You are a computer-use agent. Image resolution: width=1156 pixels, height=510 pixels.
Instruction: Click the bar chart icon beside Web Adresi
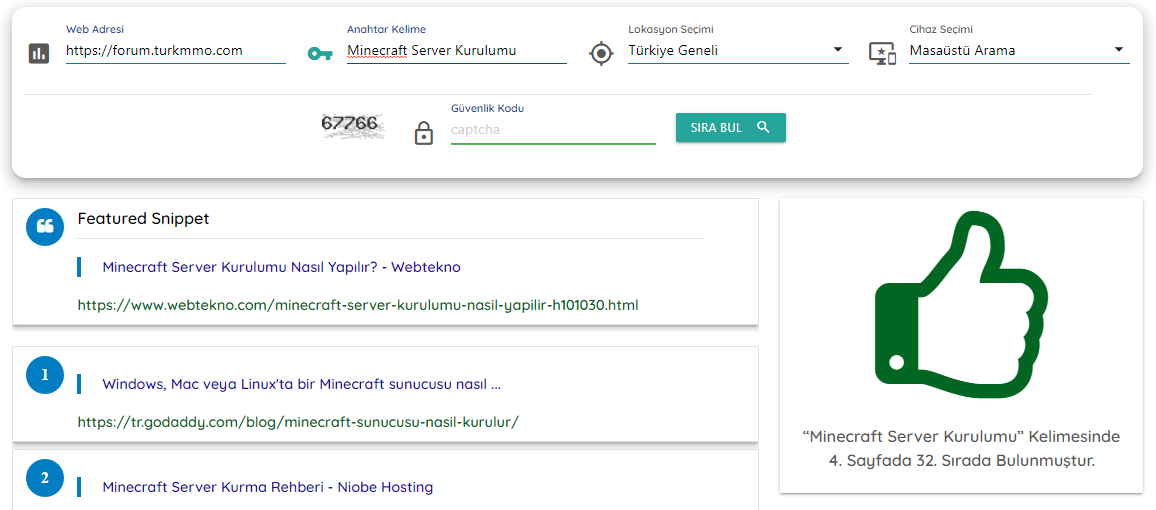click(38, 54)
